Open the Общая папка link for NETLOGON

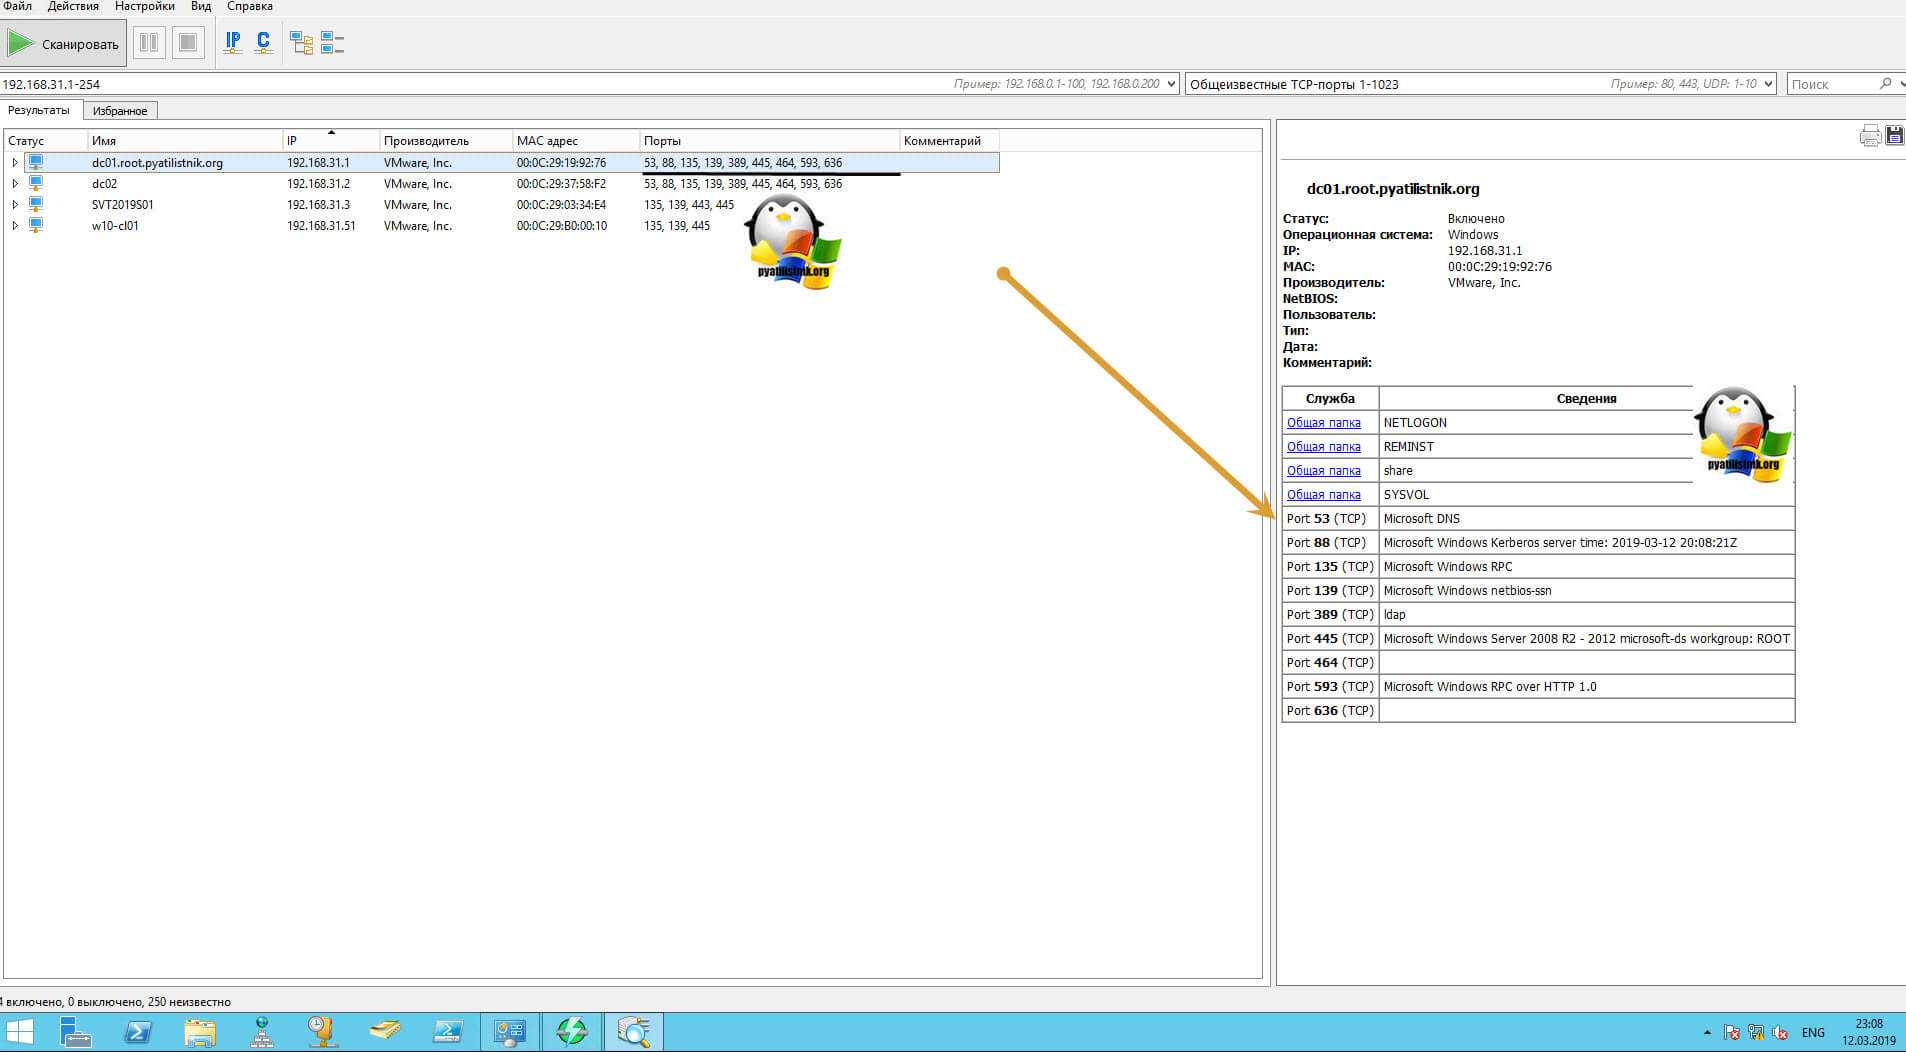(x=1323, y=423)
